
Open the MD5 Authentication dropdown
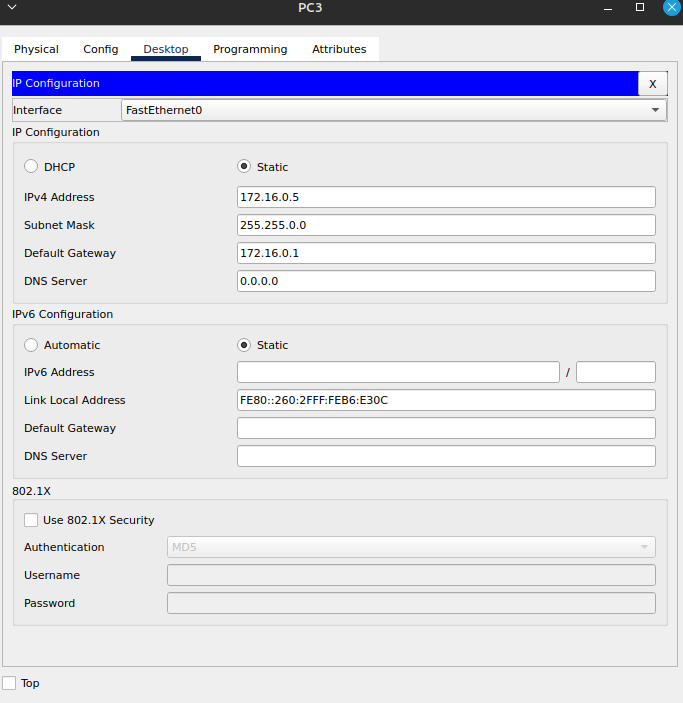point(411,547)
